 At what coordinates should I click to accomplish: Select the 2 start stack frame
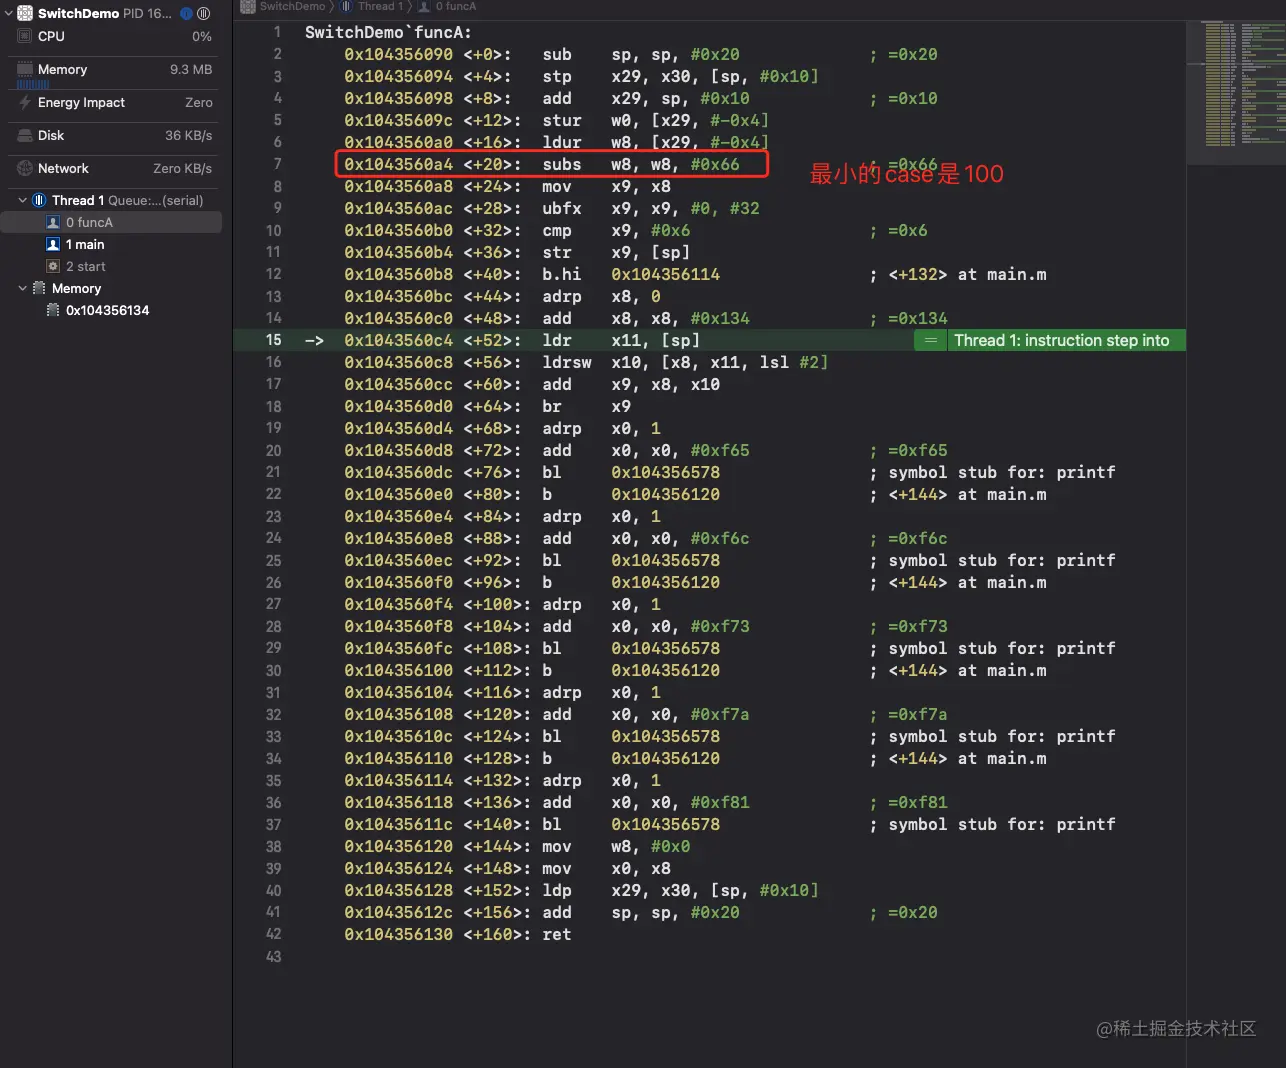pyautogui.click(x=111, y=266)
